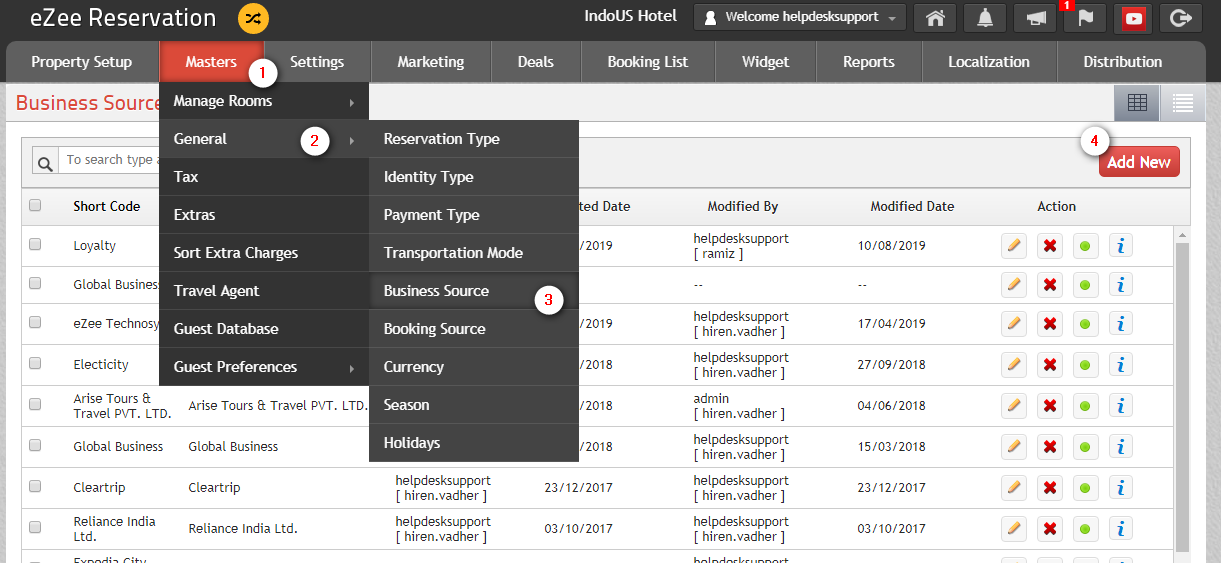This screenshot has height=563, width=1221.
Task: Open the Marketing tab
Action: coord(431,62)
